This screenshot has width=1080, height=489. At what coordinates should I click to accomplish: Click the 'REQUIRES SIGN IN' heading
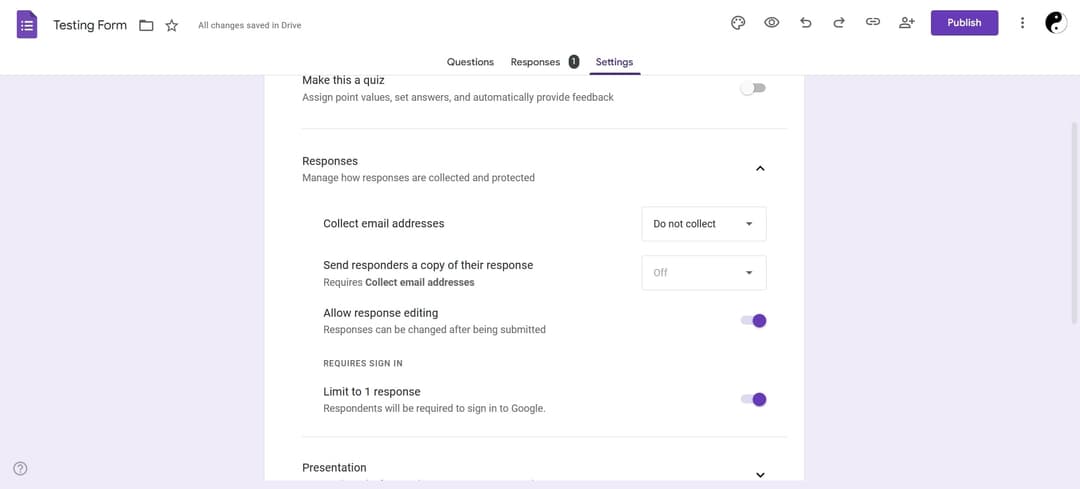point(363,363)
